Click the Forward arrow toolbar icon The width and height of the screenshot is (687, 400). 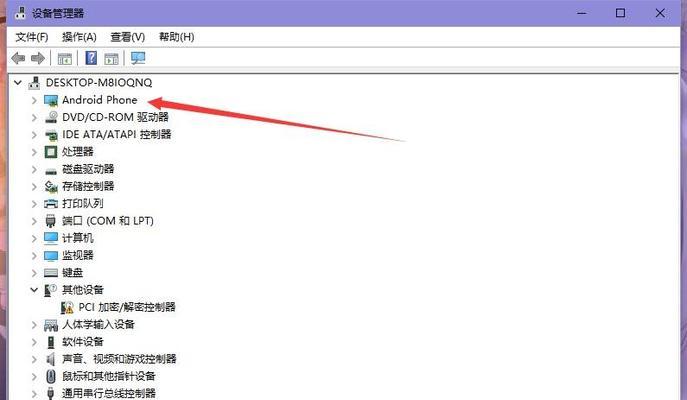click(x=38, y=58)
